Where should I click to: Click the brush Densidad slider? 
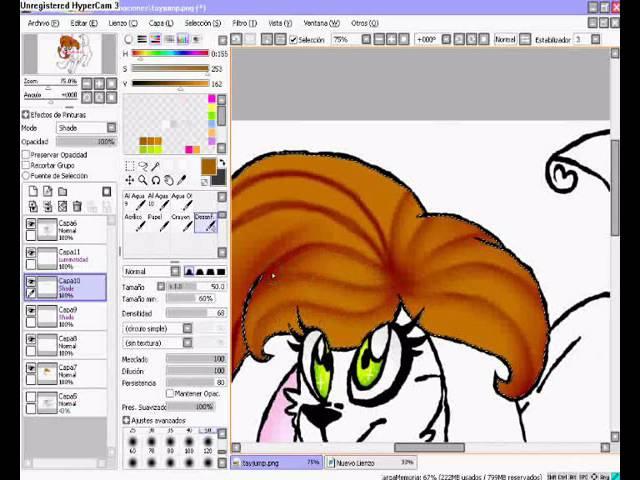pos(196,313)
